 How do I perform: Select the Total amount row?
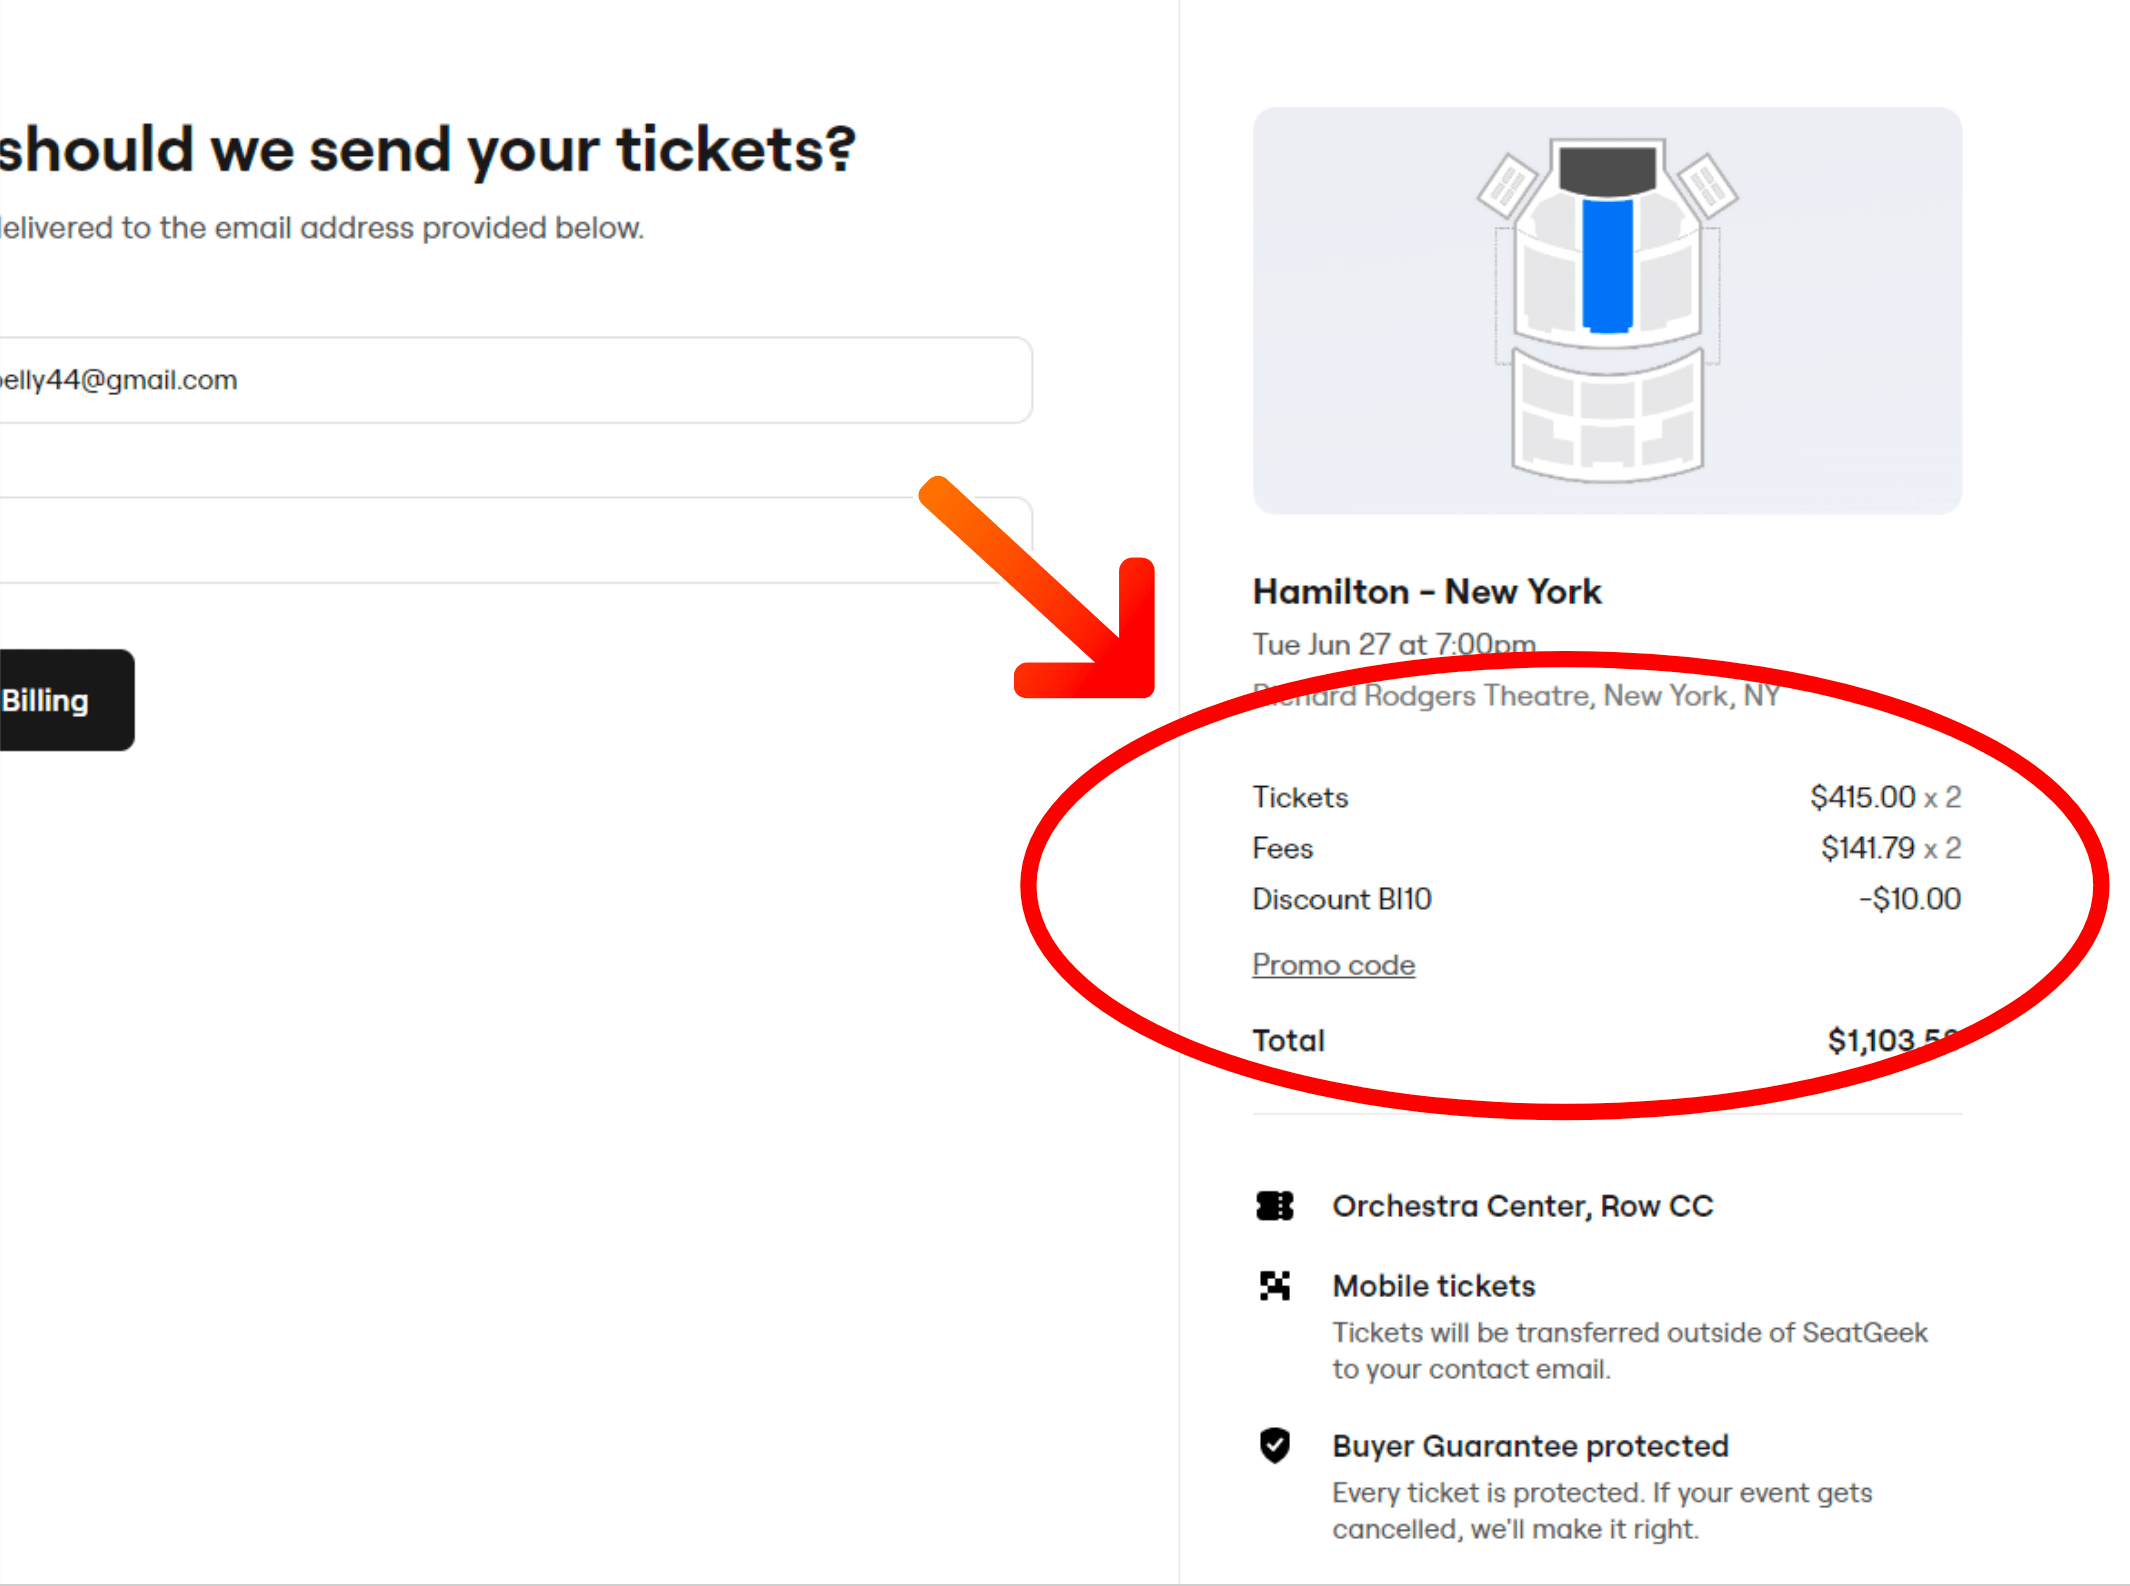[x=1288, y=1040]
